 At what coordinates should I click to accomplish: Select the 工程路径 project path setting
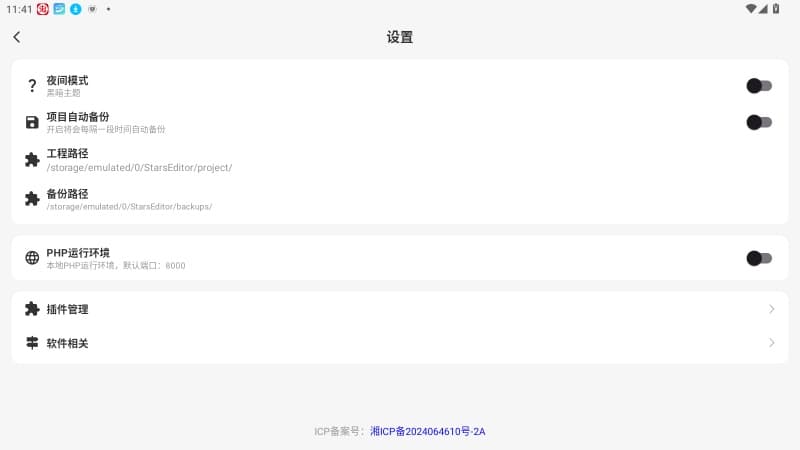point(138,160)
